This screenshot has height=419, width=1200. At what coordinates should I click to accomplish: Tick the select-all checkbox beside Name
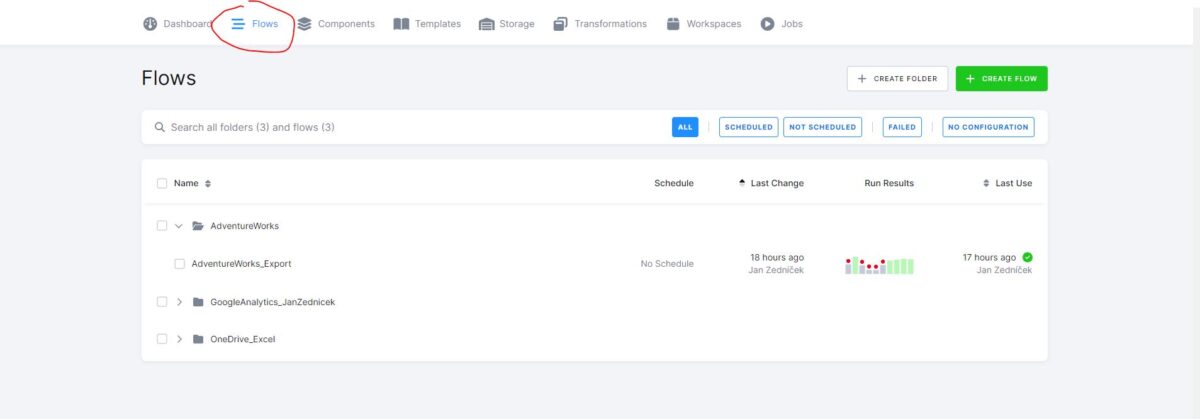click(162, 183)
